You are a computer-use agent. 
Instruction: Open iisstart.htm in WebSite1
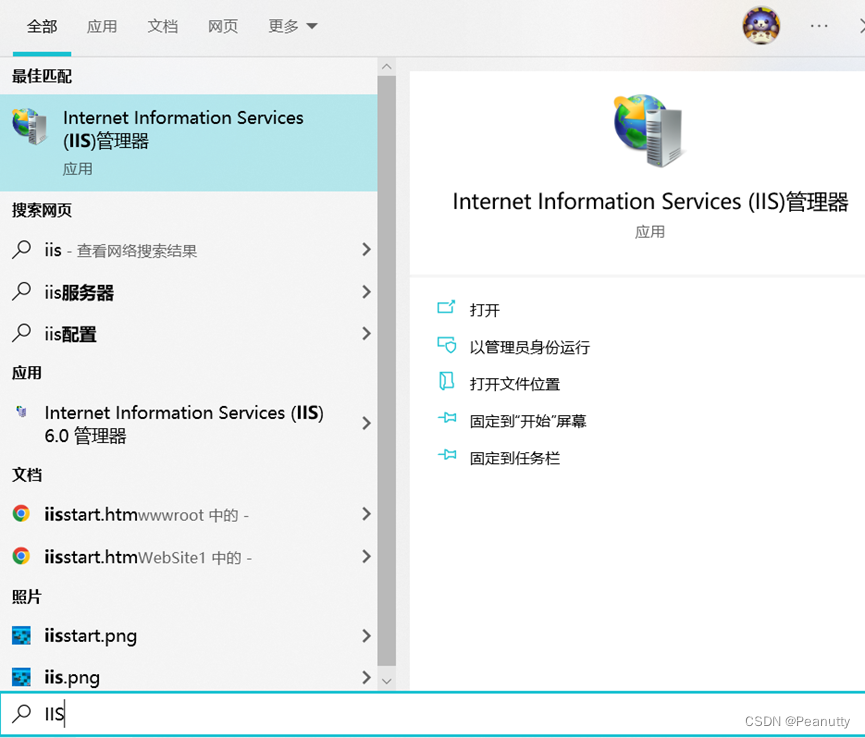point(189,557)
